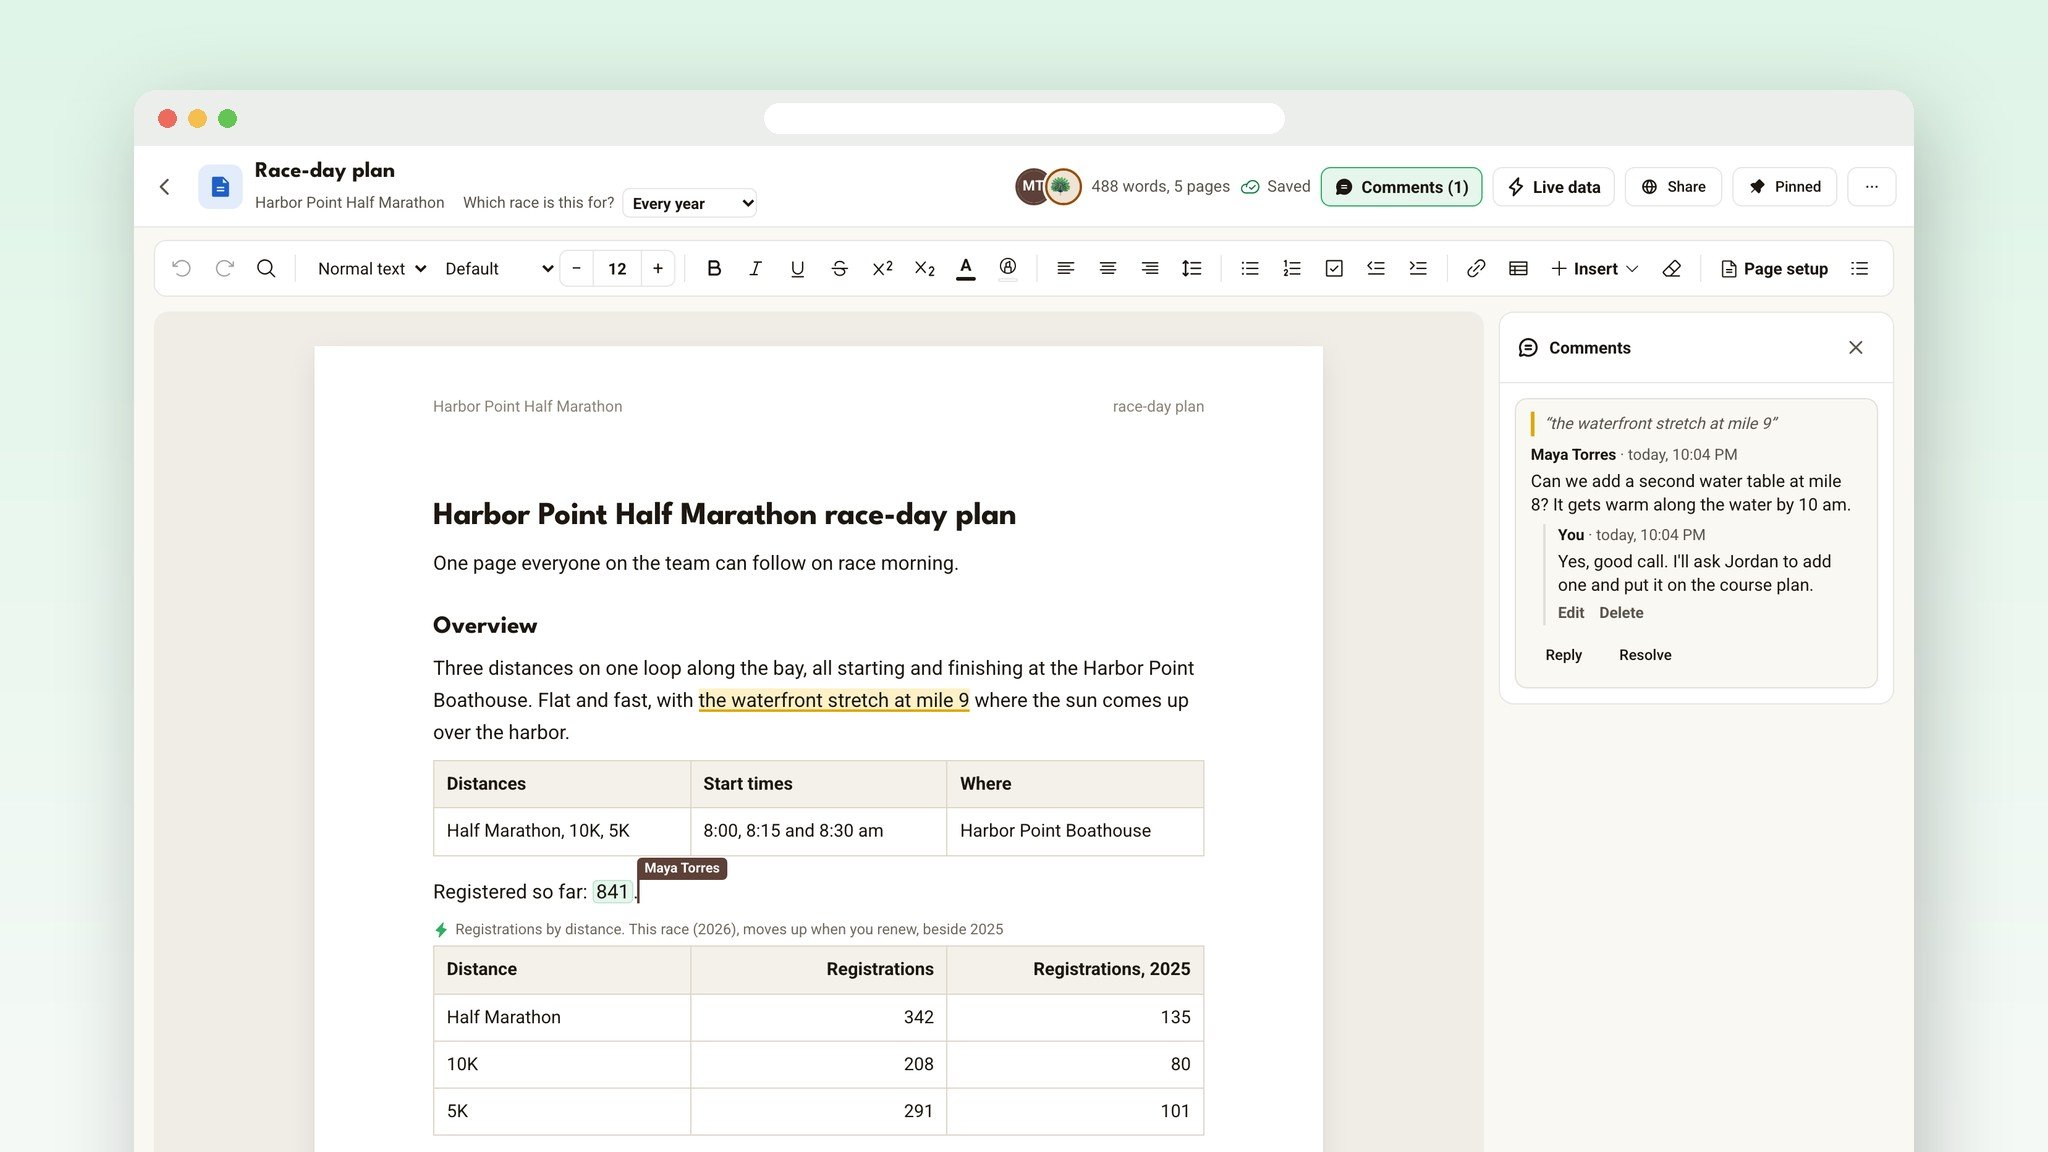This screenshot has height=1152, width=2048.
Task: Open the document outline icon
Action: tap(1860, 268)
